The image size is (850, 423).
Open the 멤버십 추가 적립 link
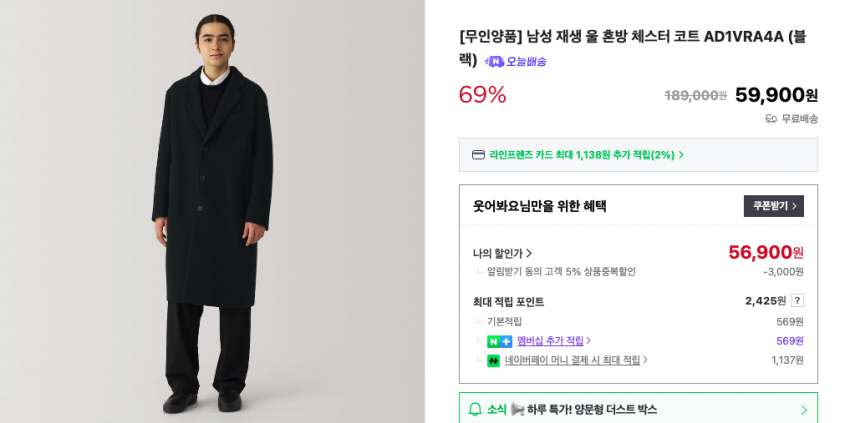(x=551, y=341)
